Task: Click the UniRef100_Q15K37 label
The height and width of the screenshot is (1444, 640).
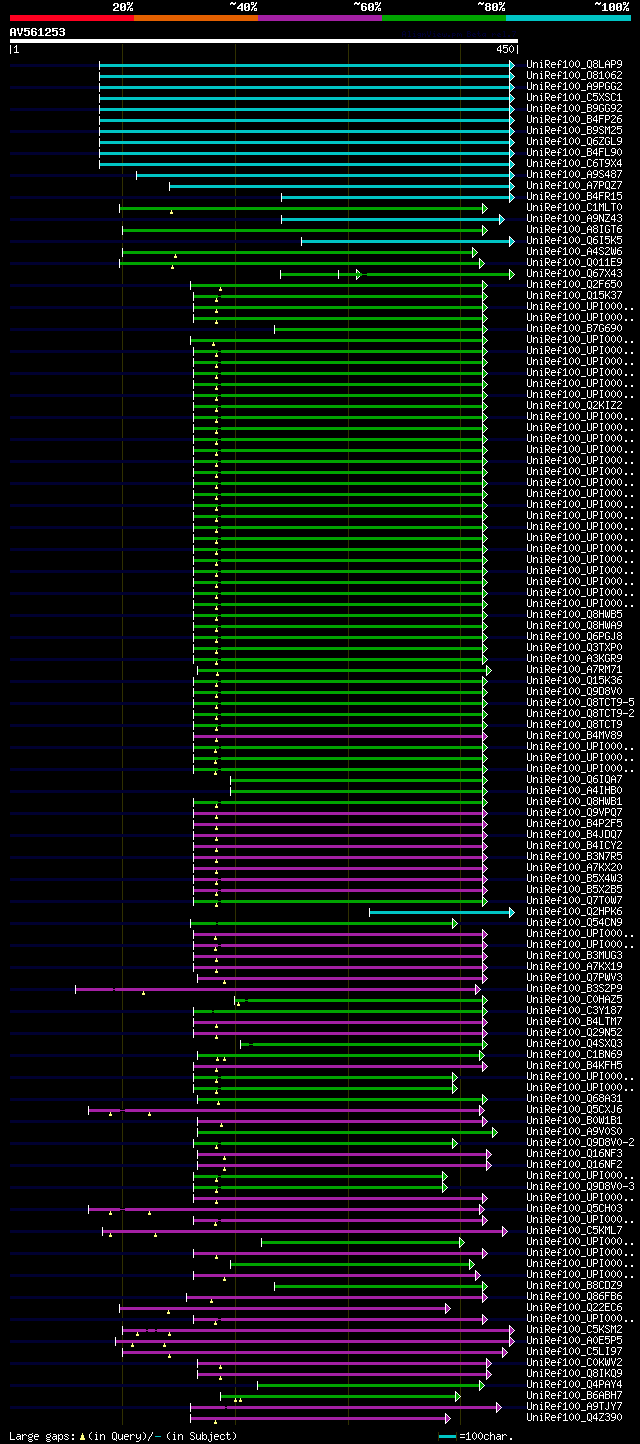Action: pos(574,296)
